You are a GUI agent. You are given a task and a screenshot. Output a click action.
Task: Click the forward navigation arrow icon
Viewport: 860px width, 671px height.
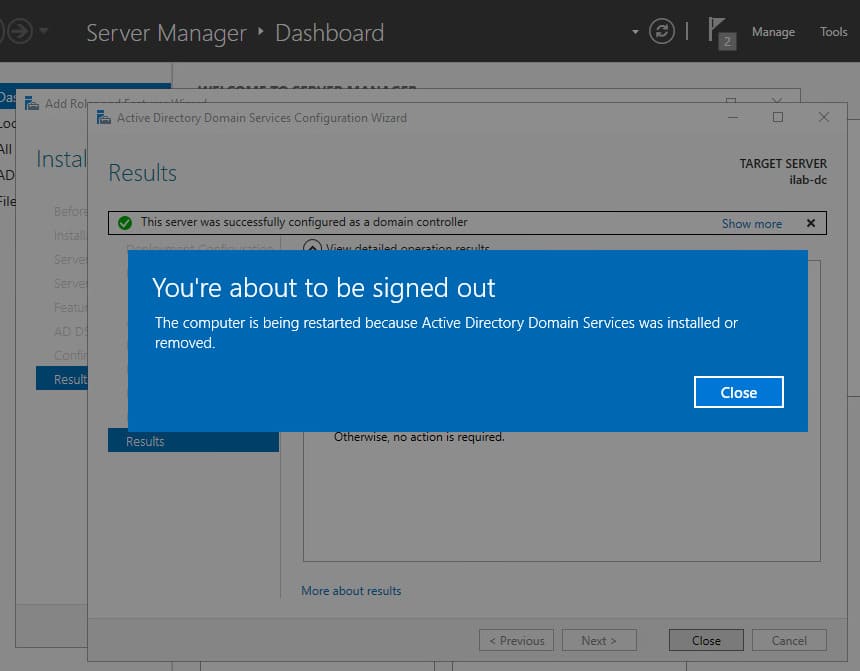point(20,32)
